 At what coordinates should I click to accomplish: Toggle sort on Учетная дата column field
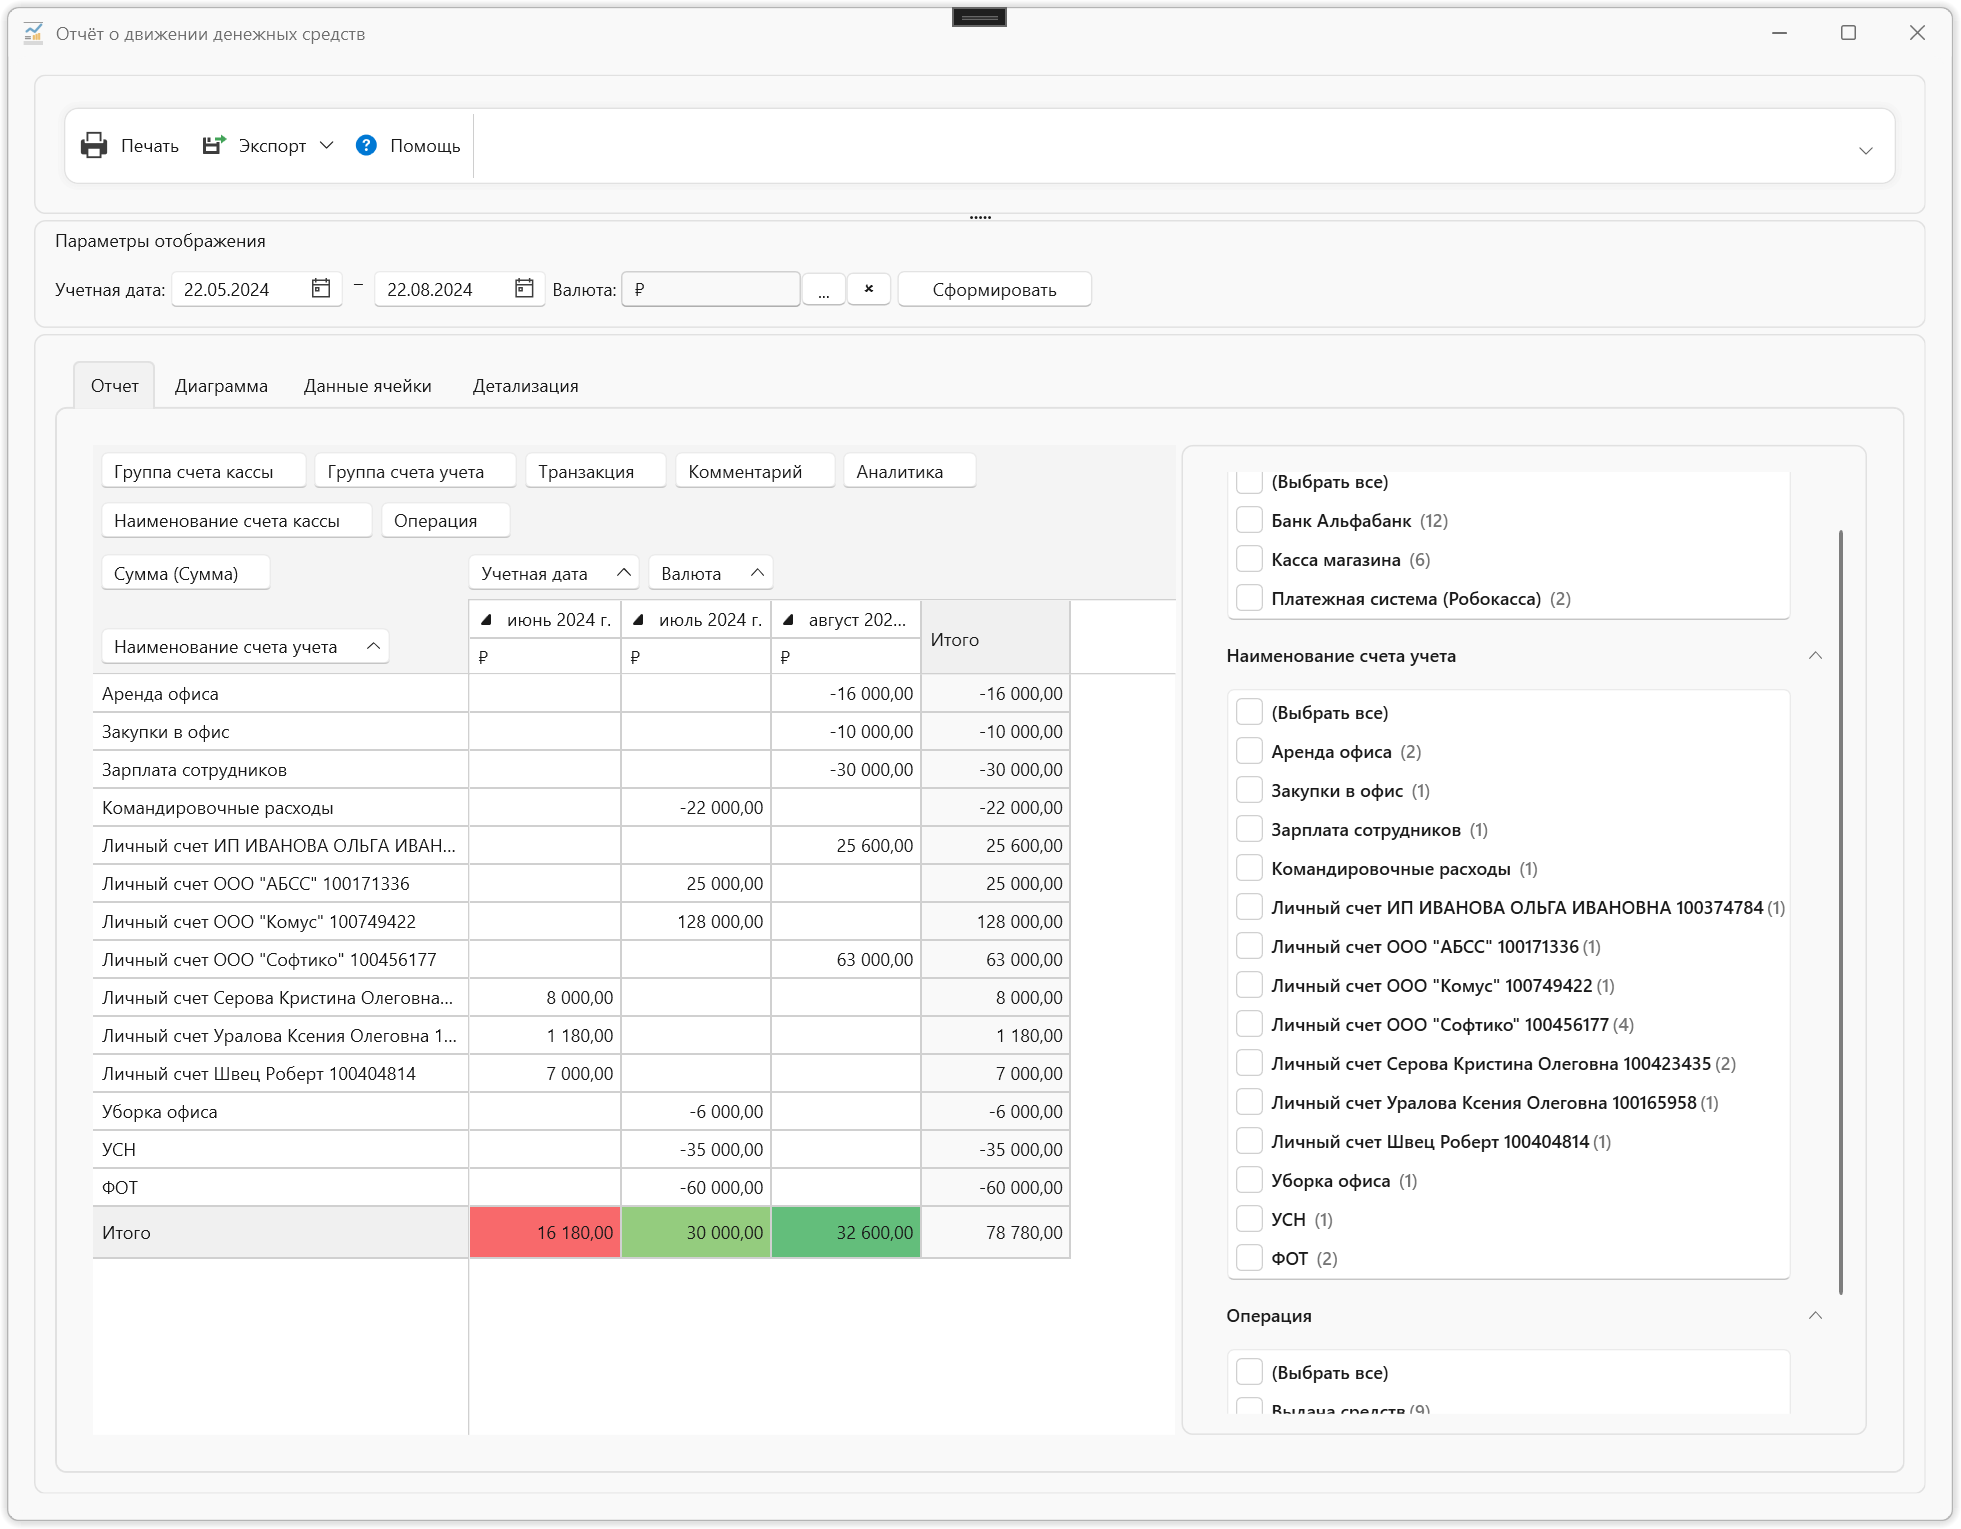[553, 574]
